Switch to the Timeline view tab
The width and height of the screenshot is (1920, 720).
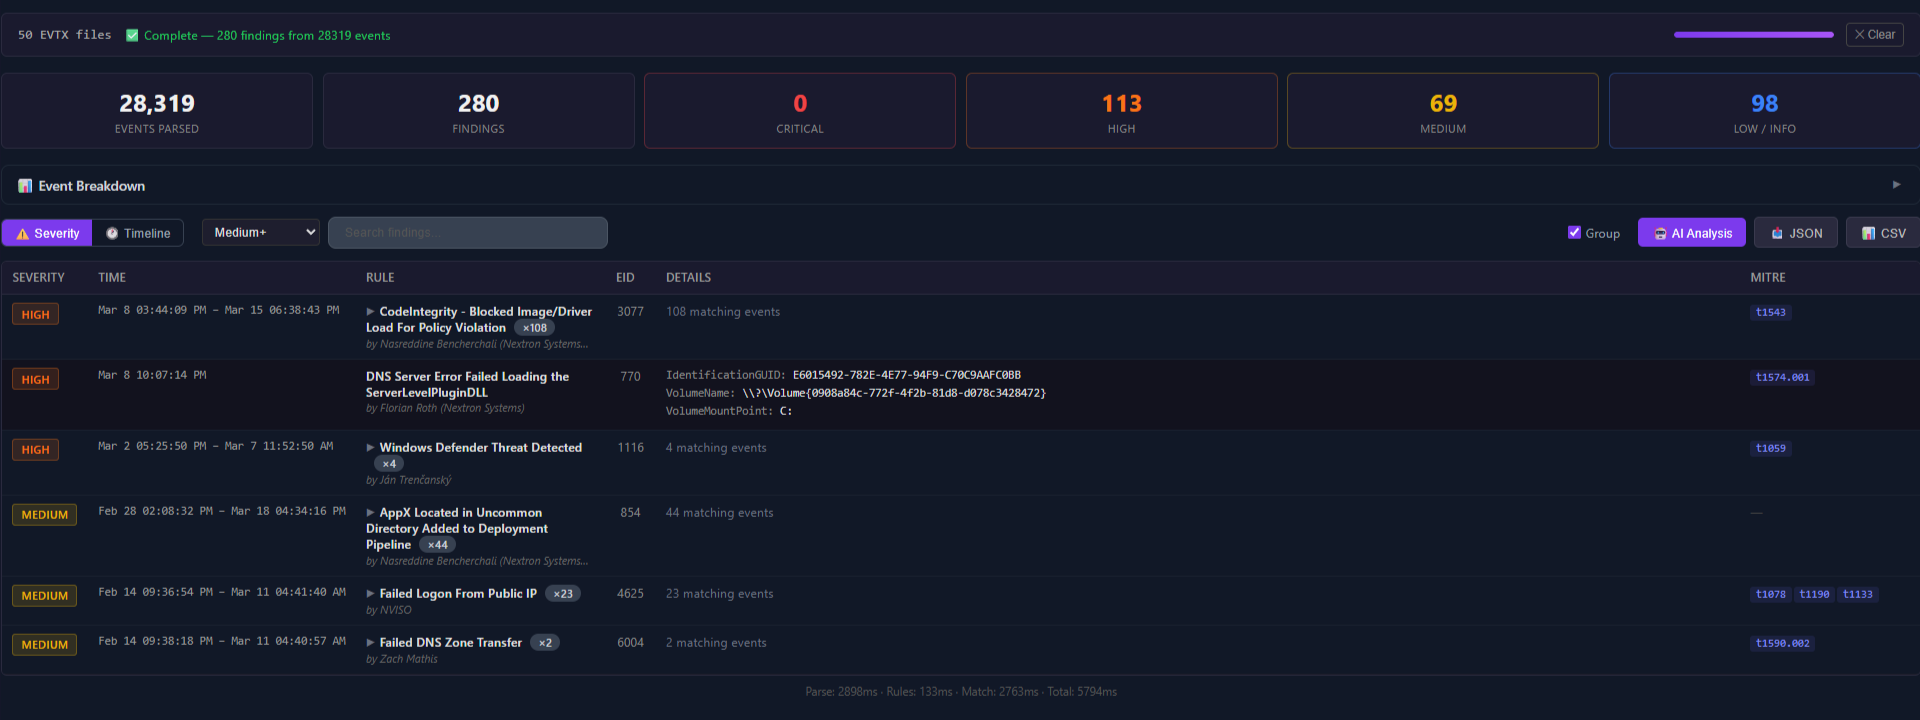click(138, 233)
